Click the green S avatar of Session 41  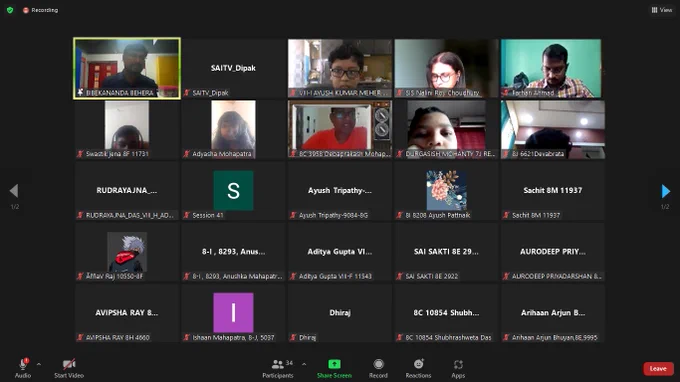(x=233, y=190)
